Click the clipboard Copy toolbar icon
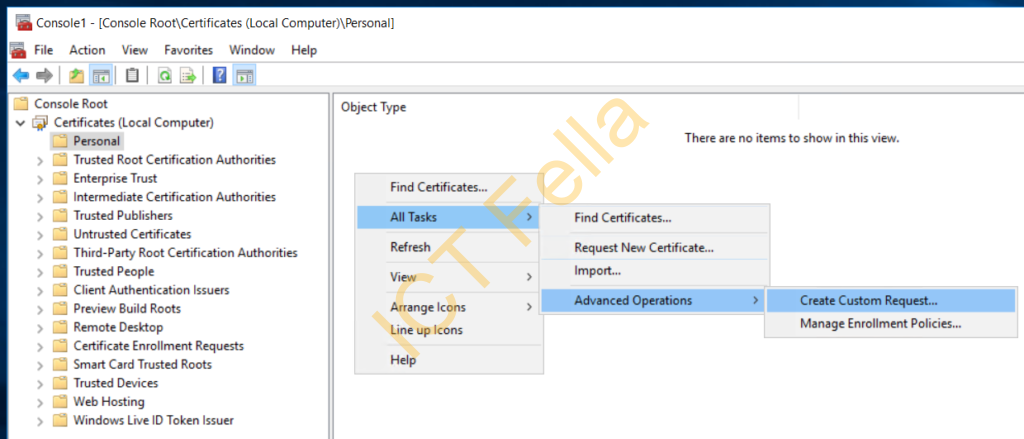1024x439 pixels. (133, 76)
